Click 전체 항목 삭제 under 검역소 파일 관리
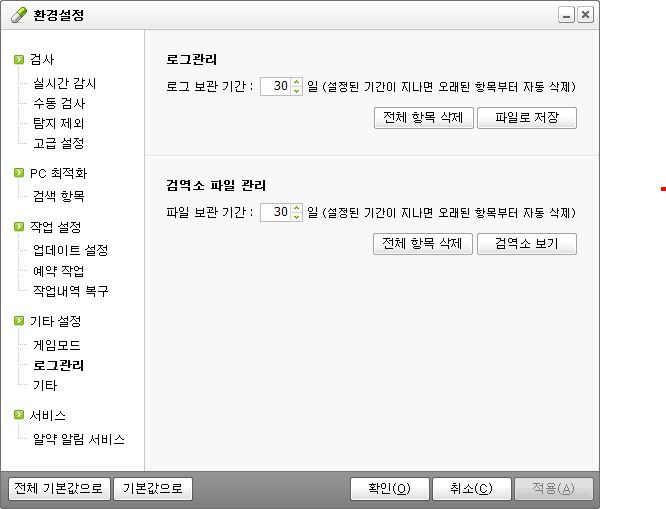Viewport: 666px width, 509px height. [423, 244]
